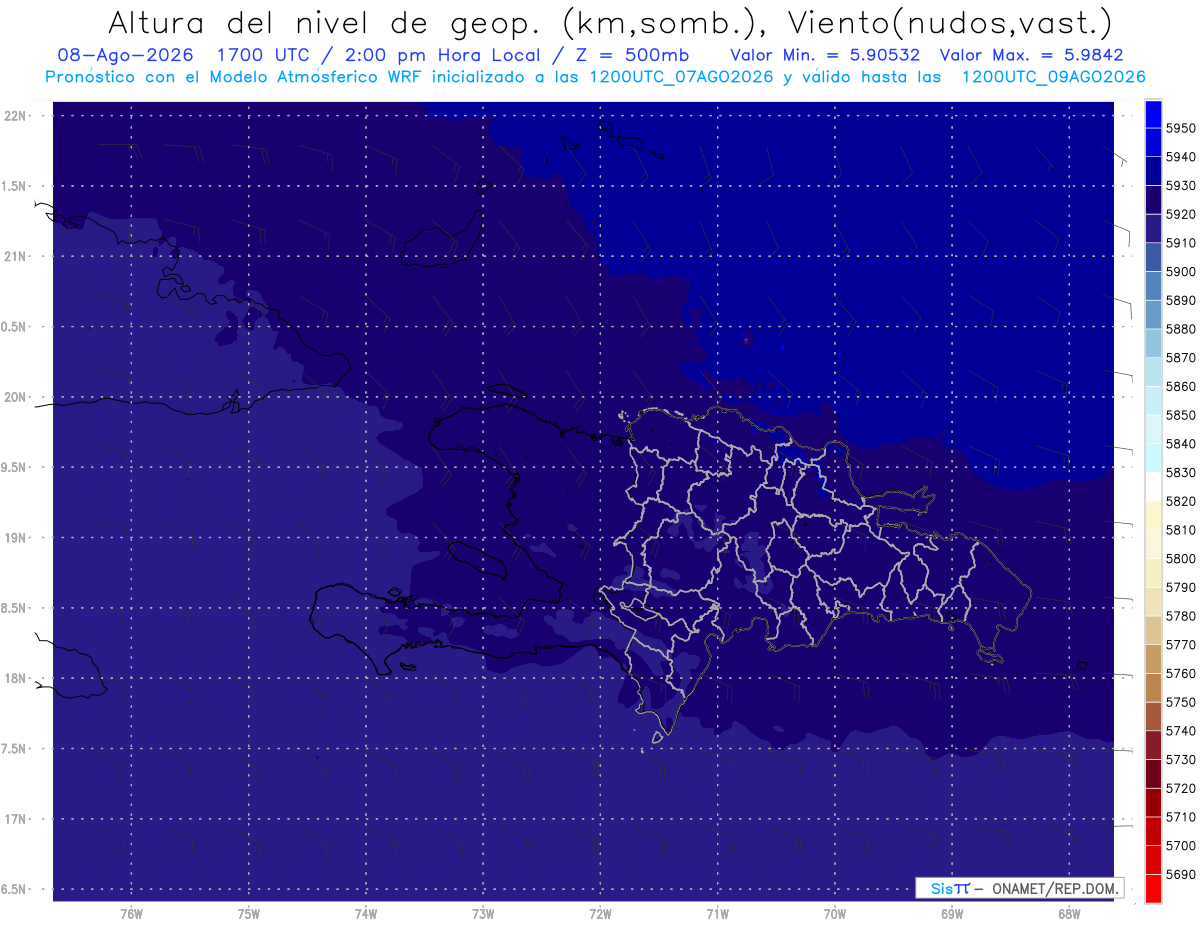Click the color swatch between 5910 and 5920

pyautogui.click(x=1153, y=228)
